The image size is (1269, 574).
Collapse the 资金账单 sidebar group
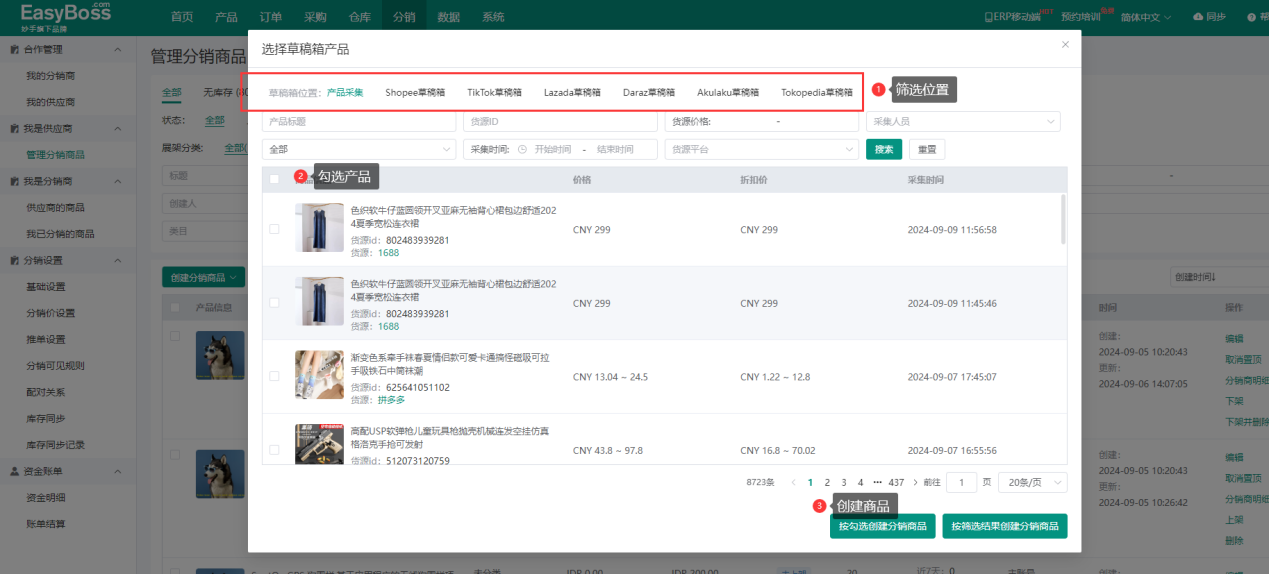pos(118,471)
